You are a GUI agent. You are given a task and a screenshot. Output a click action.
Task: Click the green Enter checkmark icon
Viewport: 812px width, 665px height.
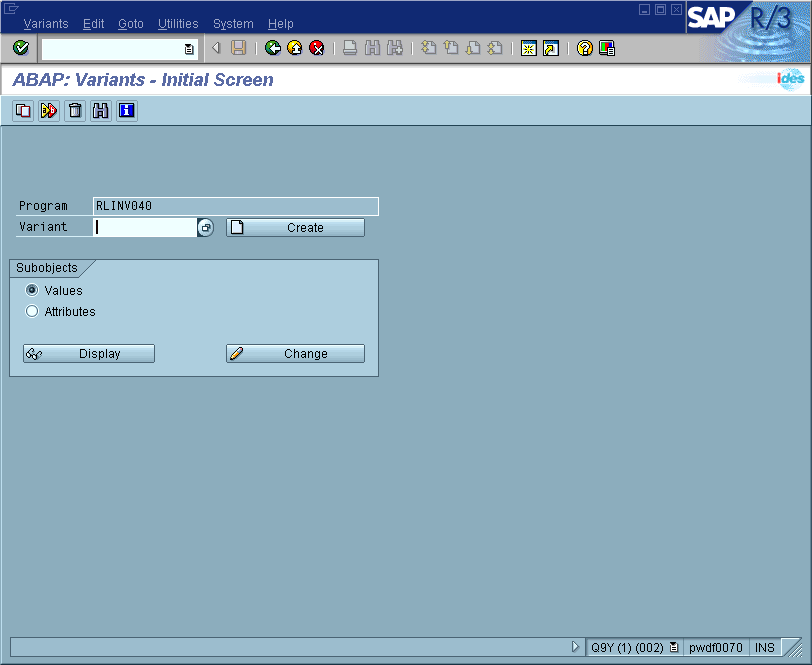(x=21, y=48)
